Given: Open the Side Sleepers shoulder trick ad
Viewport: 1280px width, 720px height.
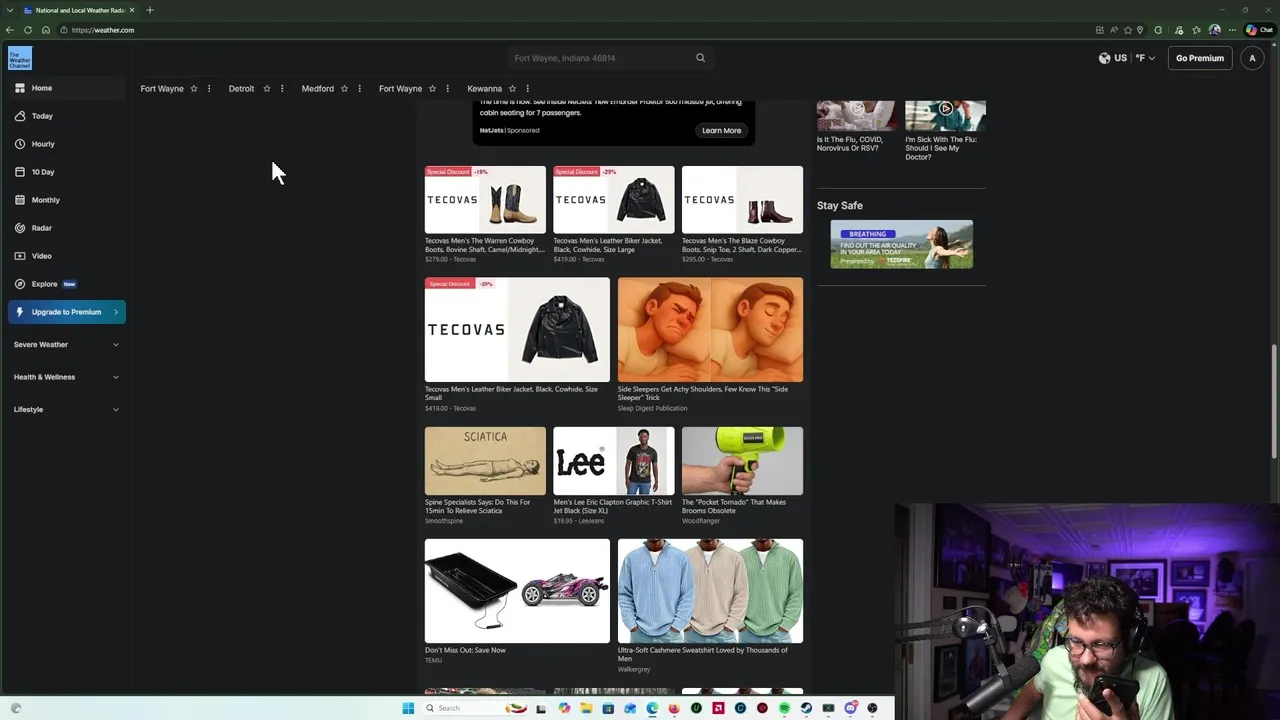Looking at the screenshot, I should click(710, 345).
